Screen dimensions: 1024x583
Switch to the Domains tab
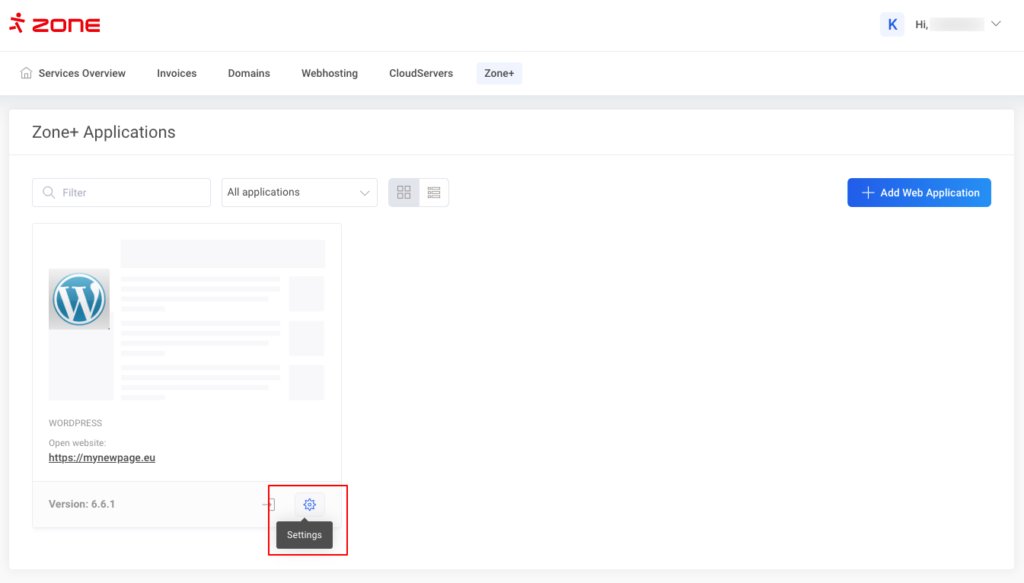coord(249,73)
